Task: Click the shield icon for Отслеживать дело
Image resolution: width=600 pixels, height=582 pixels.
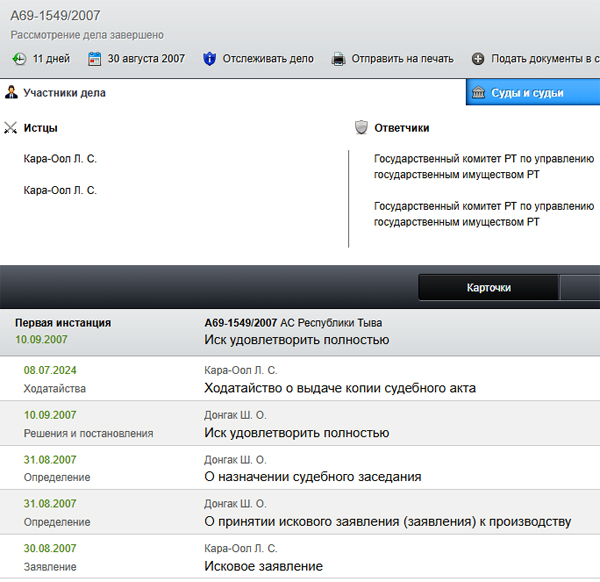Action: 209,59
